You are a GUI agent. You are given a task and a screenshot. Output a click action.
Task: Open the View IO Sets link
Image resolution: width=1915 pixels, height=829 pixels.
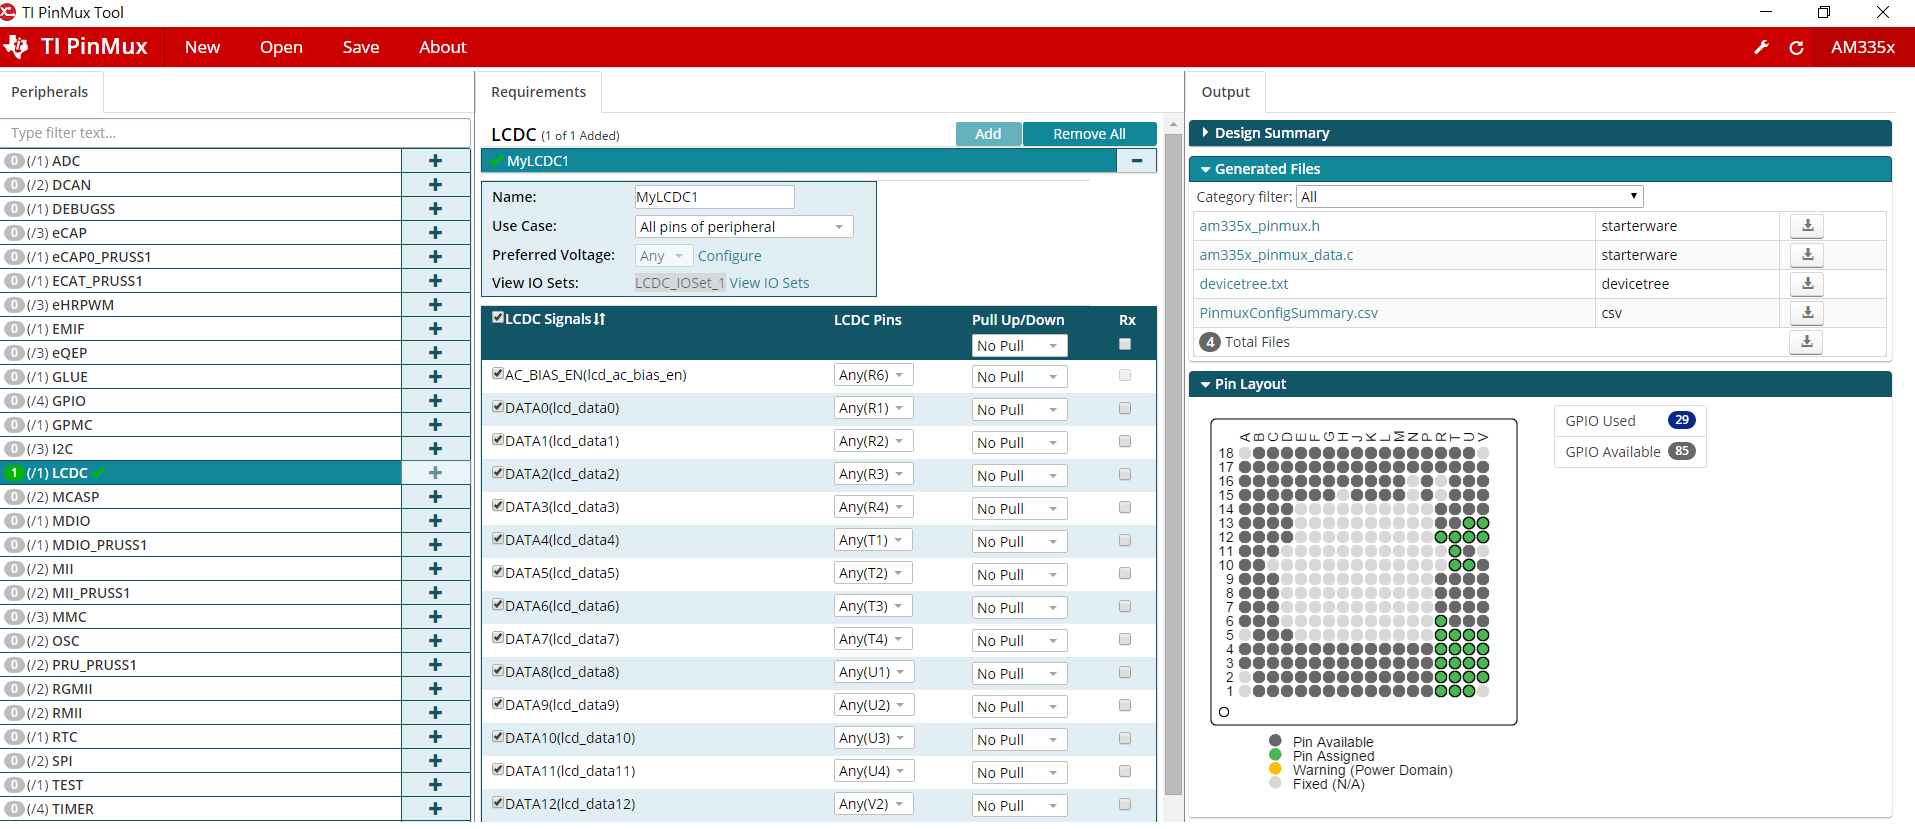pyautogui.click(x=769, y=283)
